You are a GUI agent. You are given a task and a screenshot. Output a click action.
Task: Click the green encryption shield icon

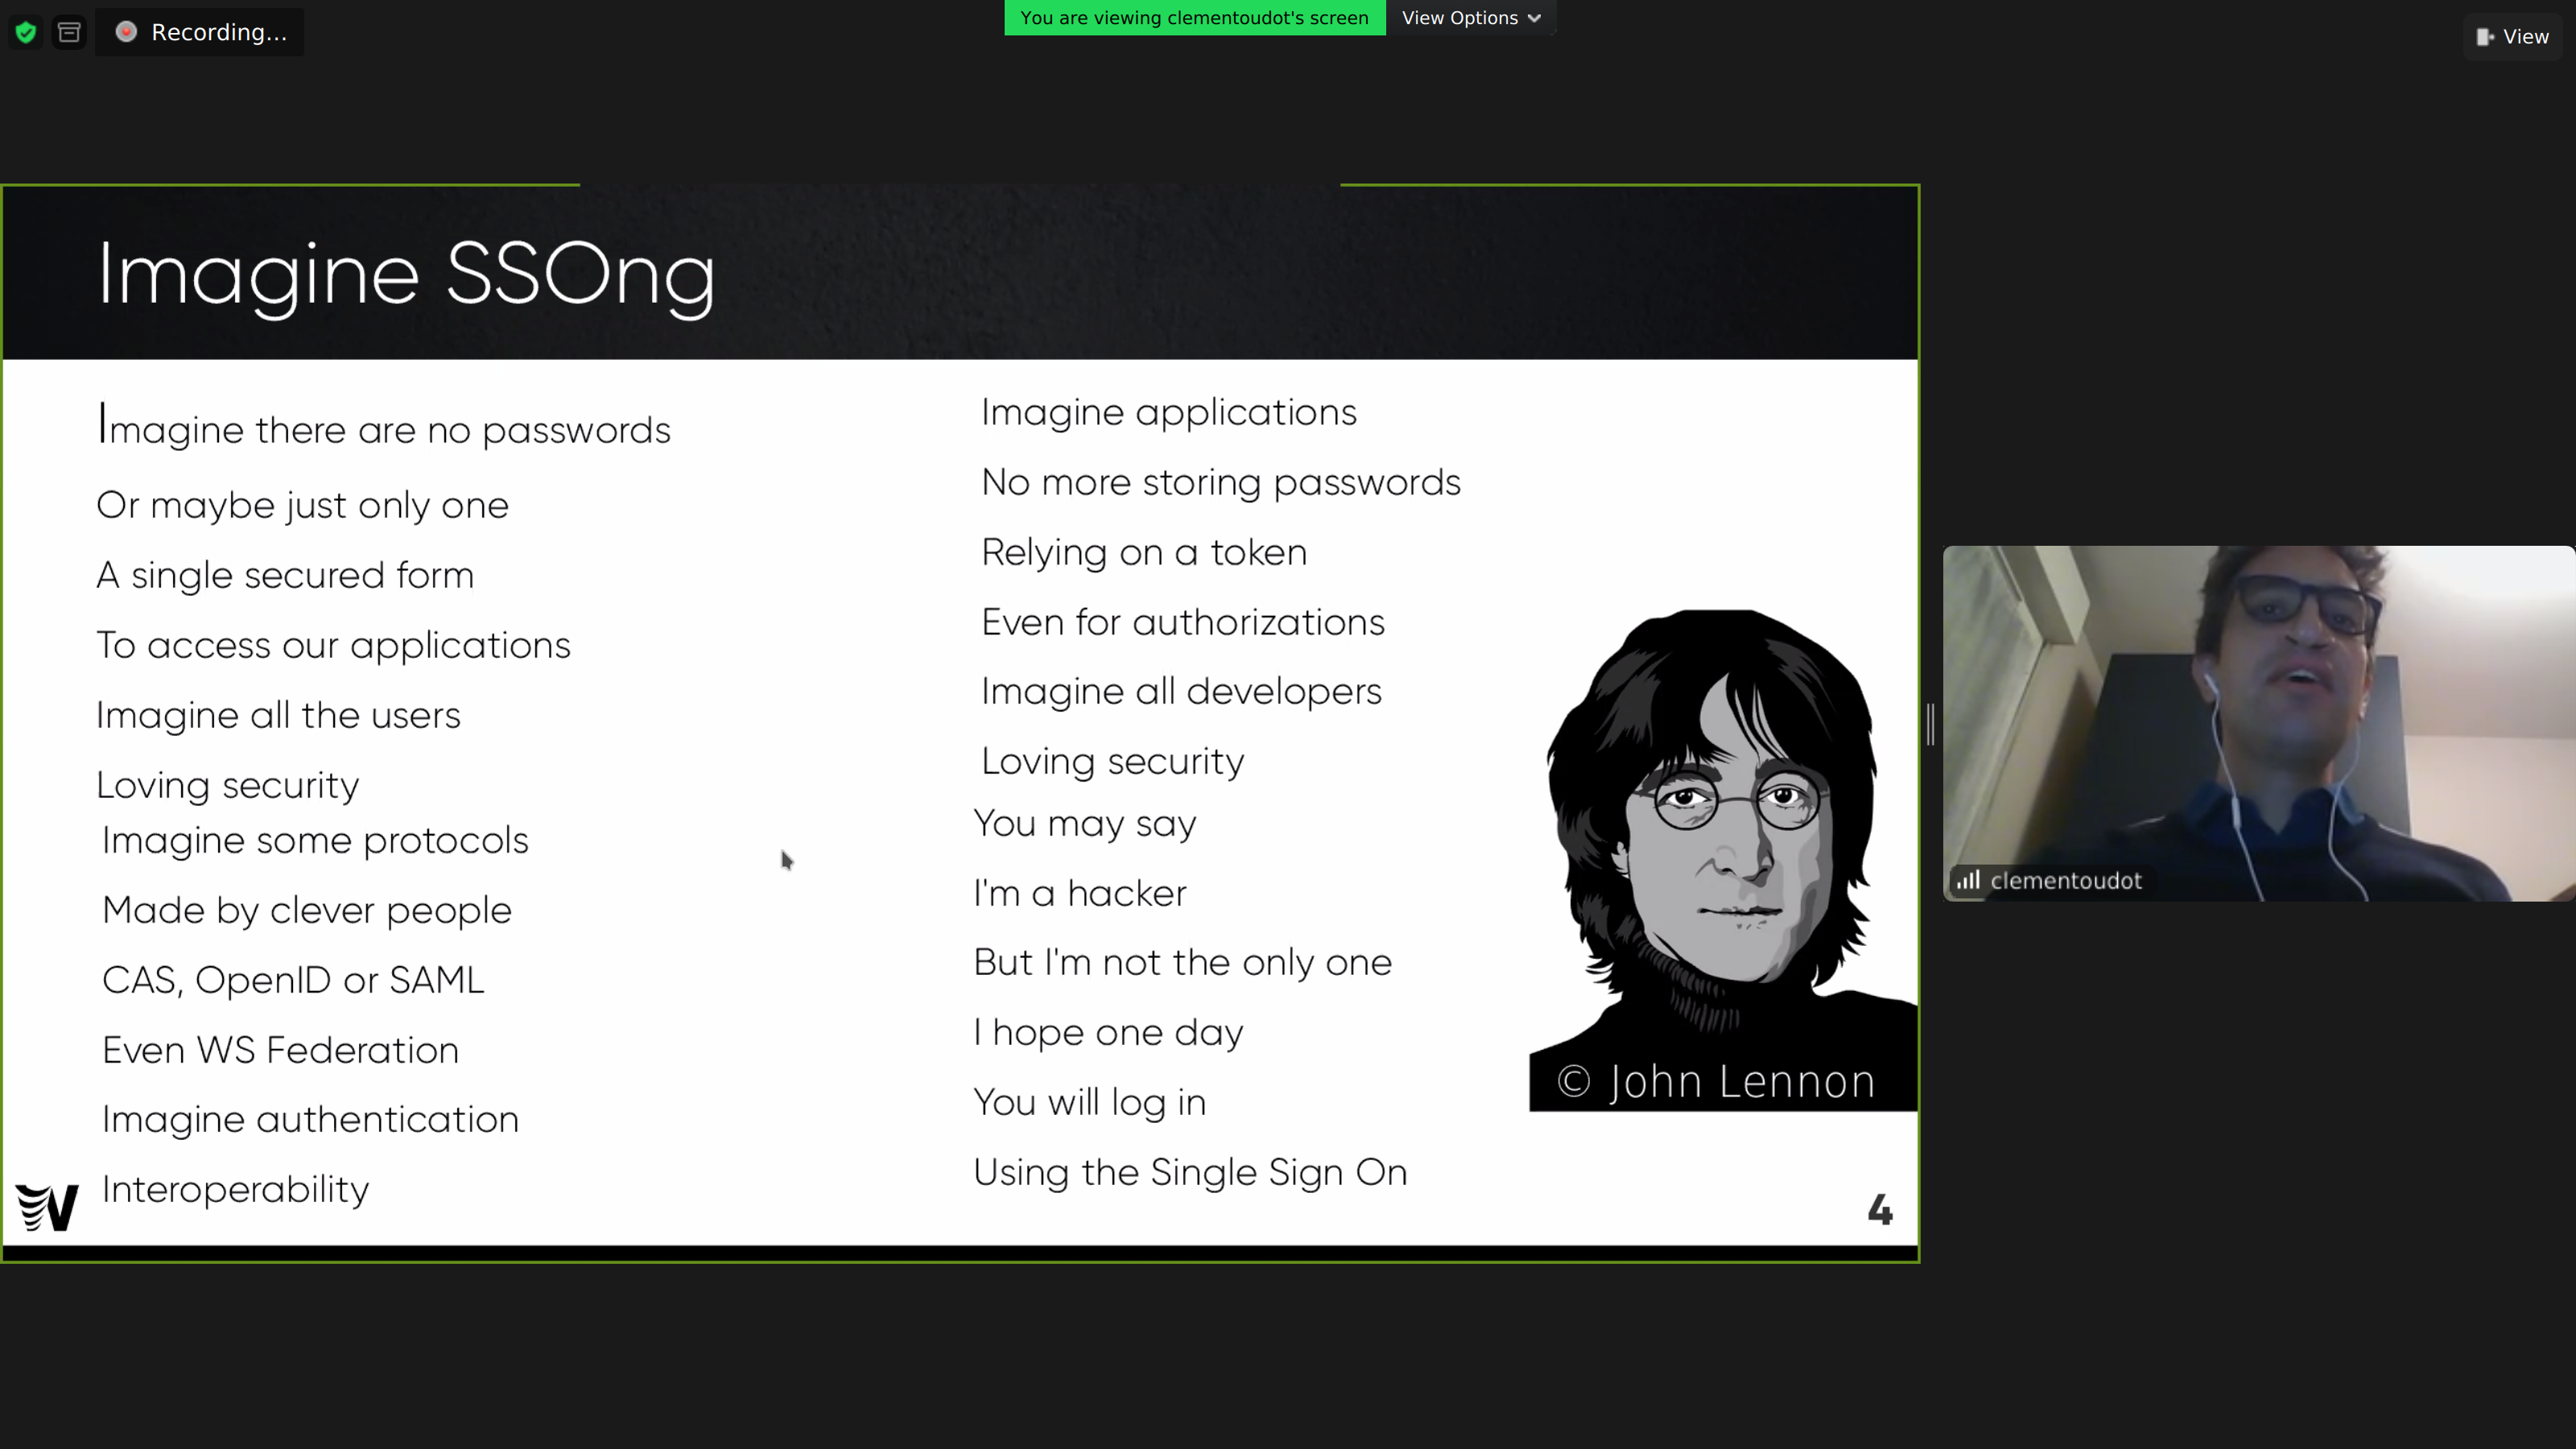[26, 32]
